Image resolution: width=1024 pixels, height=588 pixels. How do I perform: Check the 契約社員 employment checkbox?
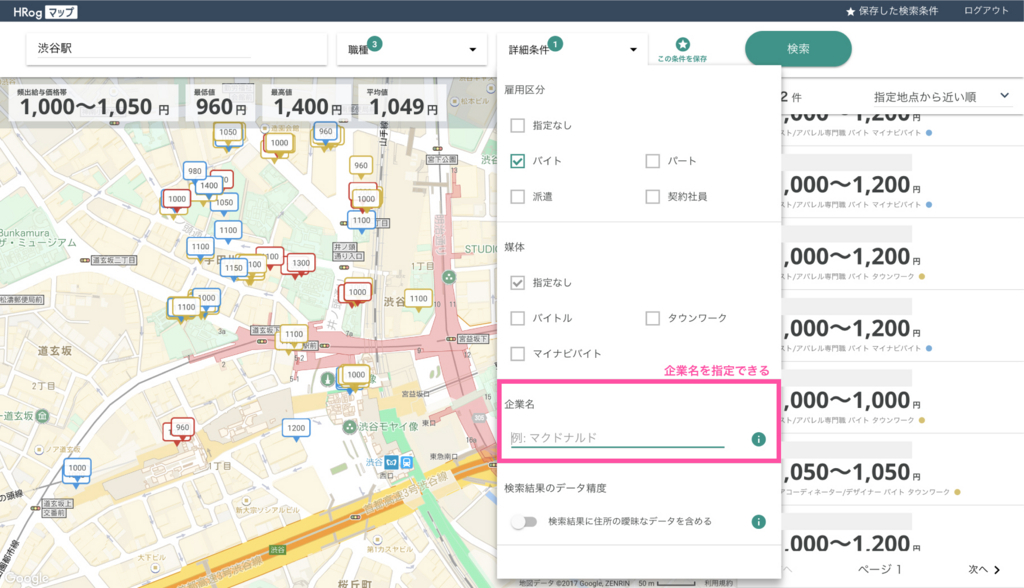[x=652, y=197]
